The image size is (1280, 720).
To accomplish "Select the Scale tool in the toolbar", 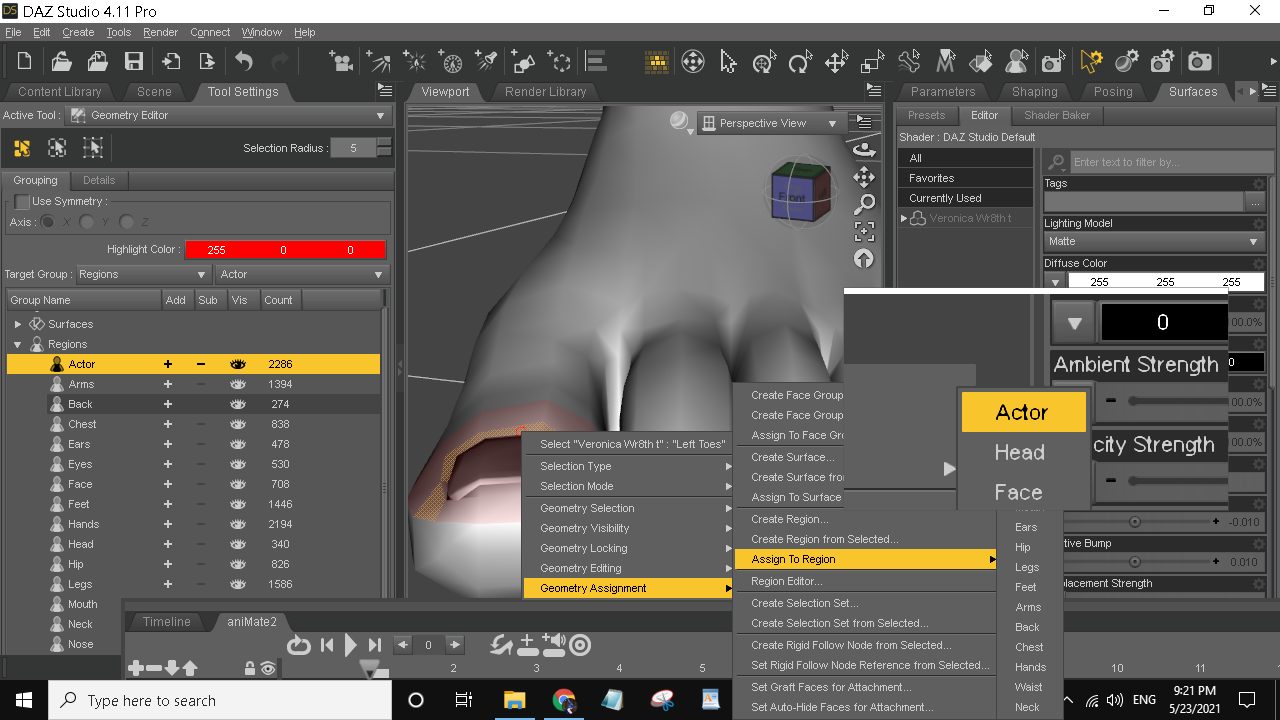I will [x=872, y=62].
